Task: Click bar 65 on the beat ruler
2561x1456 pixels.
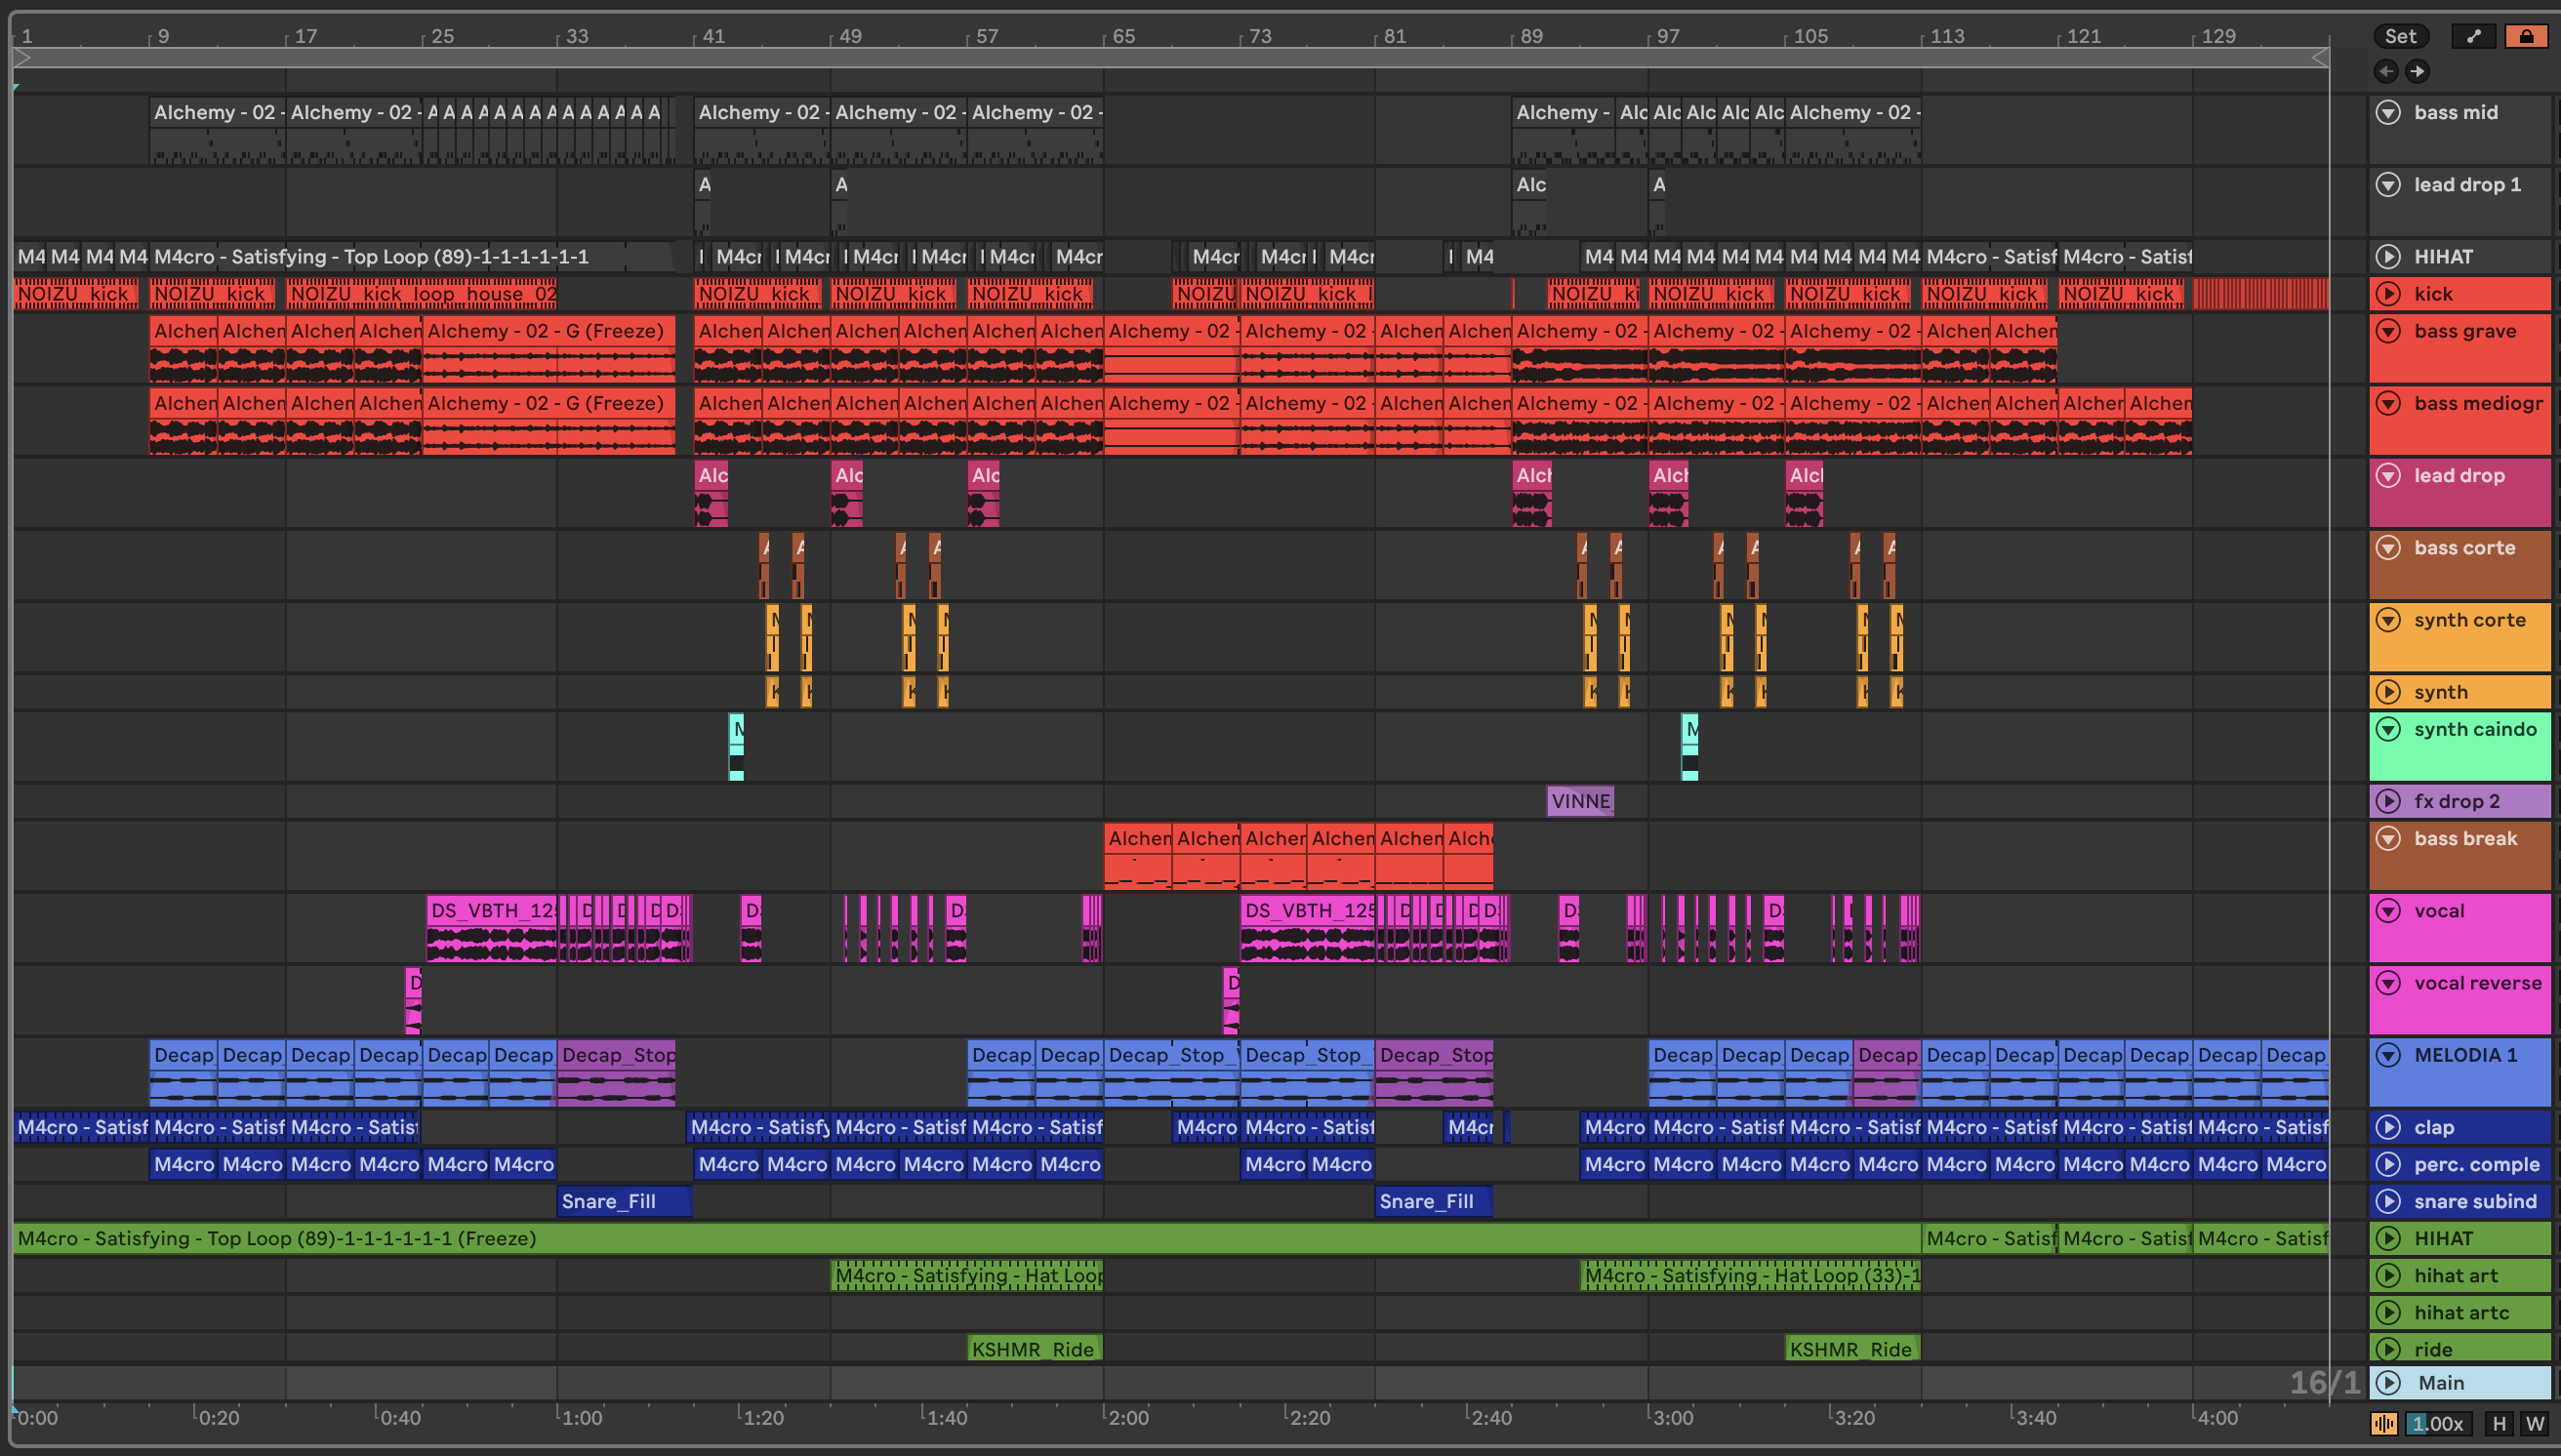Action: point(1123,36)
